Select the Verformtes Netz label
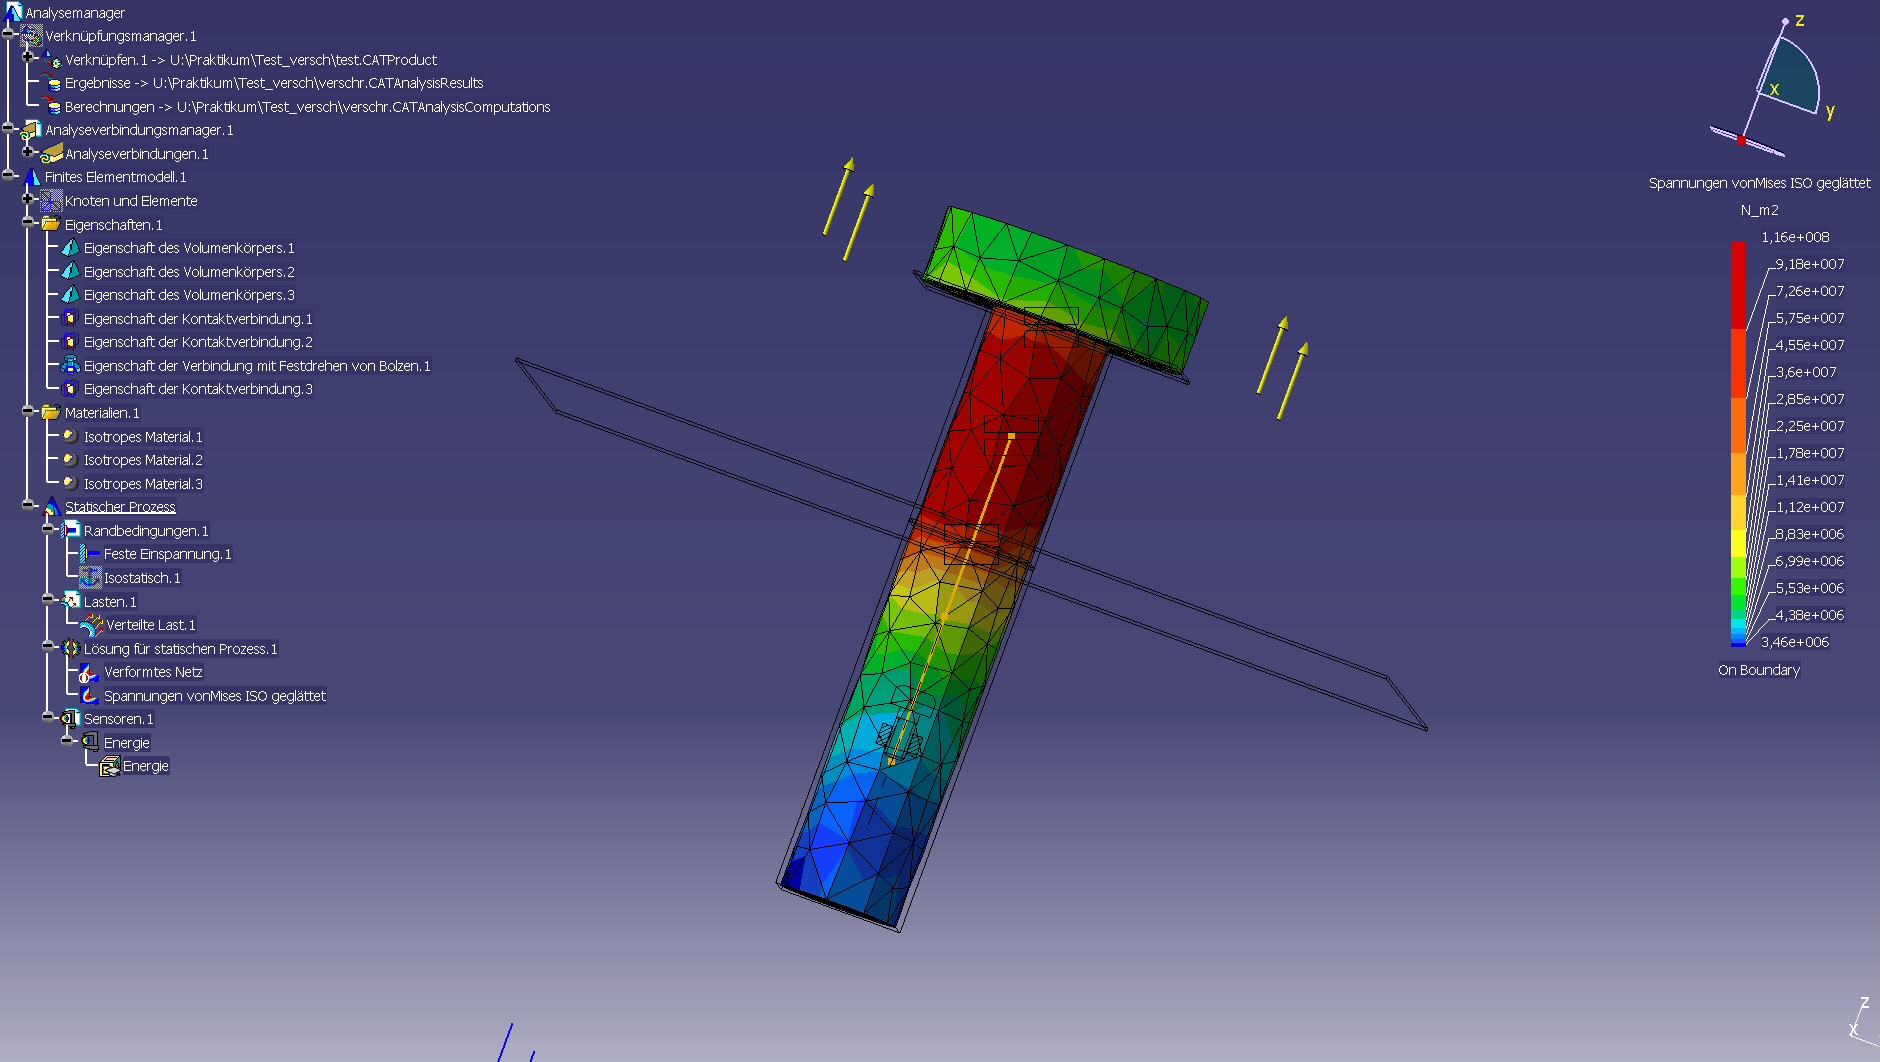Screen dimensions: 1880x1062 click(153, 672)
